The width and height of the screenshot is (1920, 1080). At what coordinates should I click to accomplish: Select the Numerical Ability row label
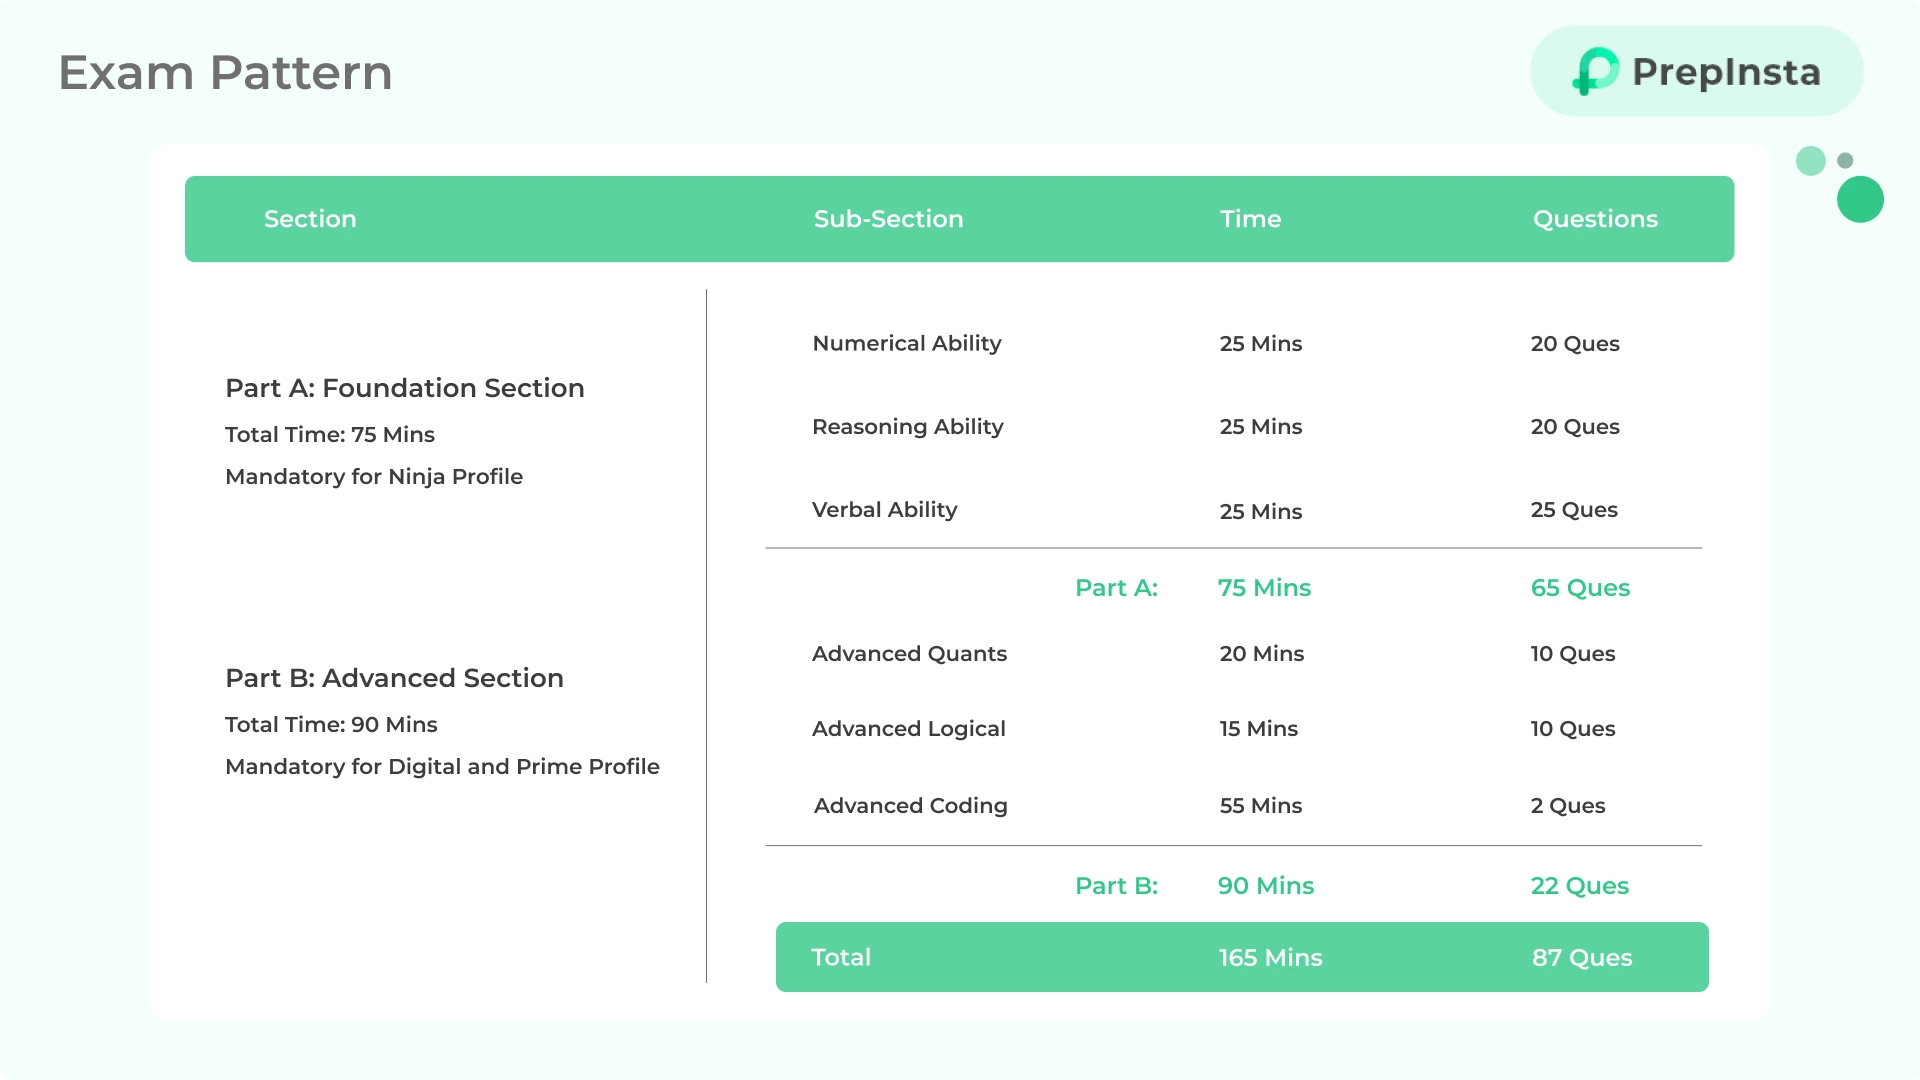click(907, 344)
